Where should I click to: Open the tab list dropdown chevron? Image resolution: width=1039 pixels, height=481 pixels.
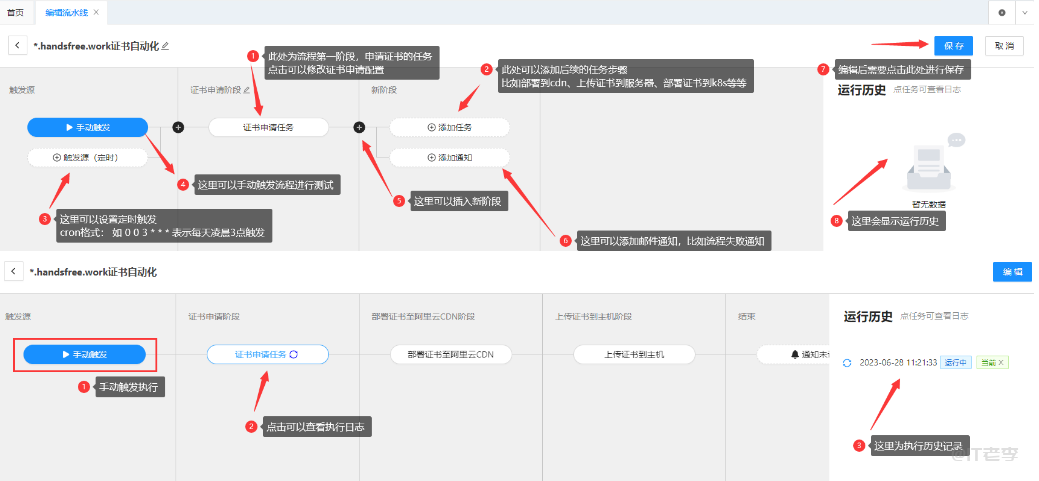point(1025,12)
